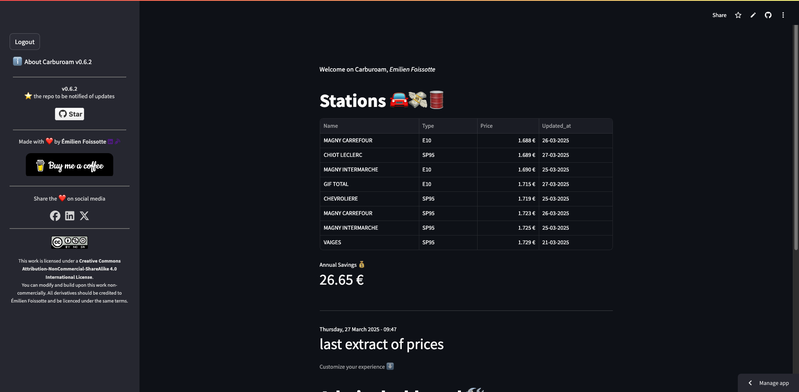Image resolution: width=799 pixels, height=392 pixels.
Task: Click the Share option in top bar
Action: coord(719,15)
